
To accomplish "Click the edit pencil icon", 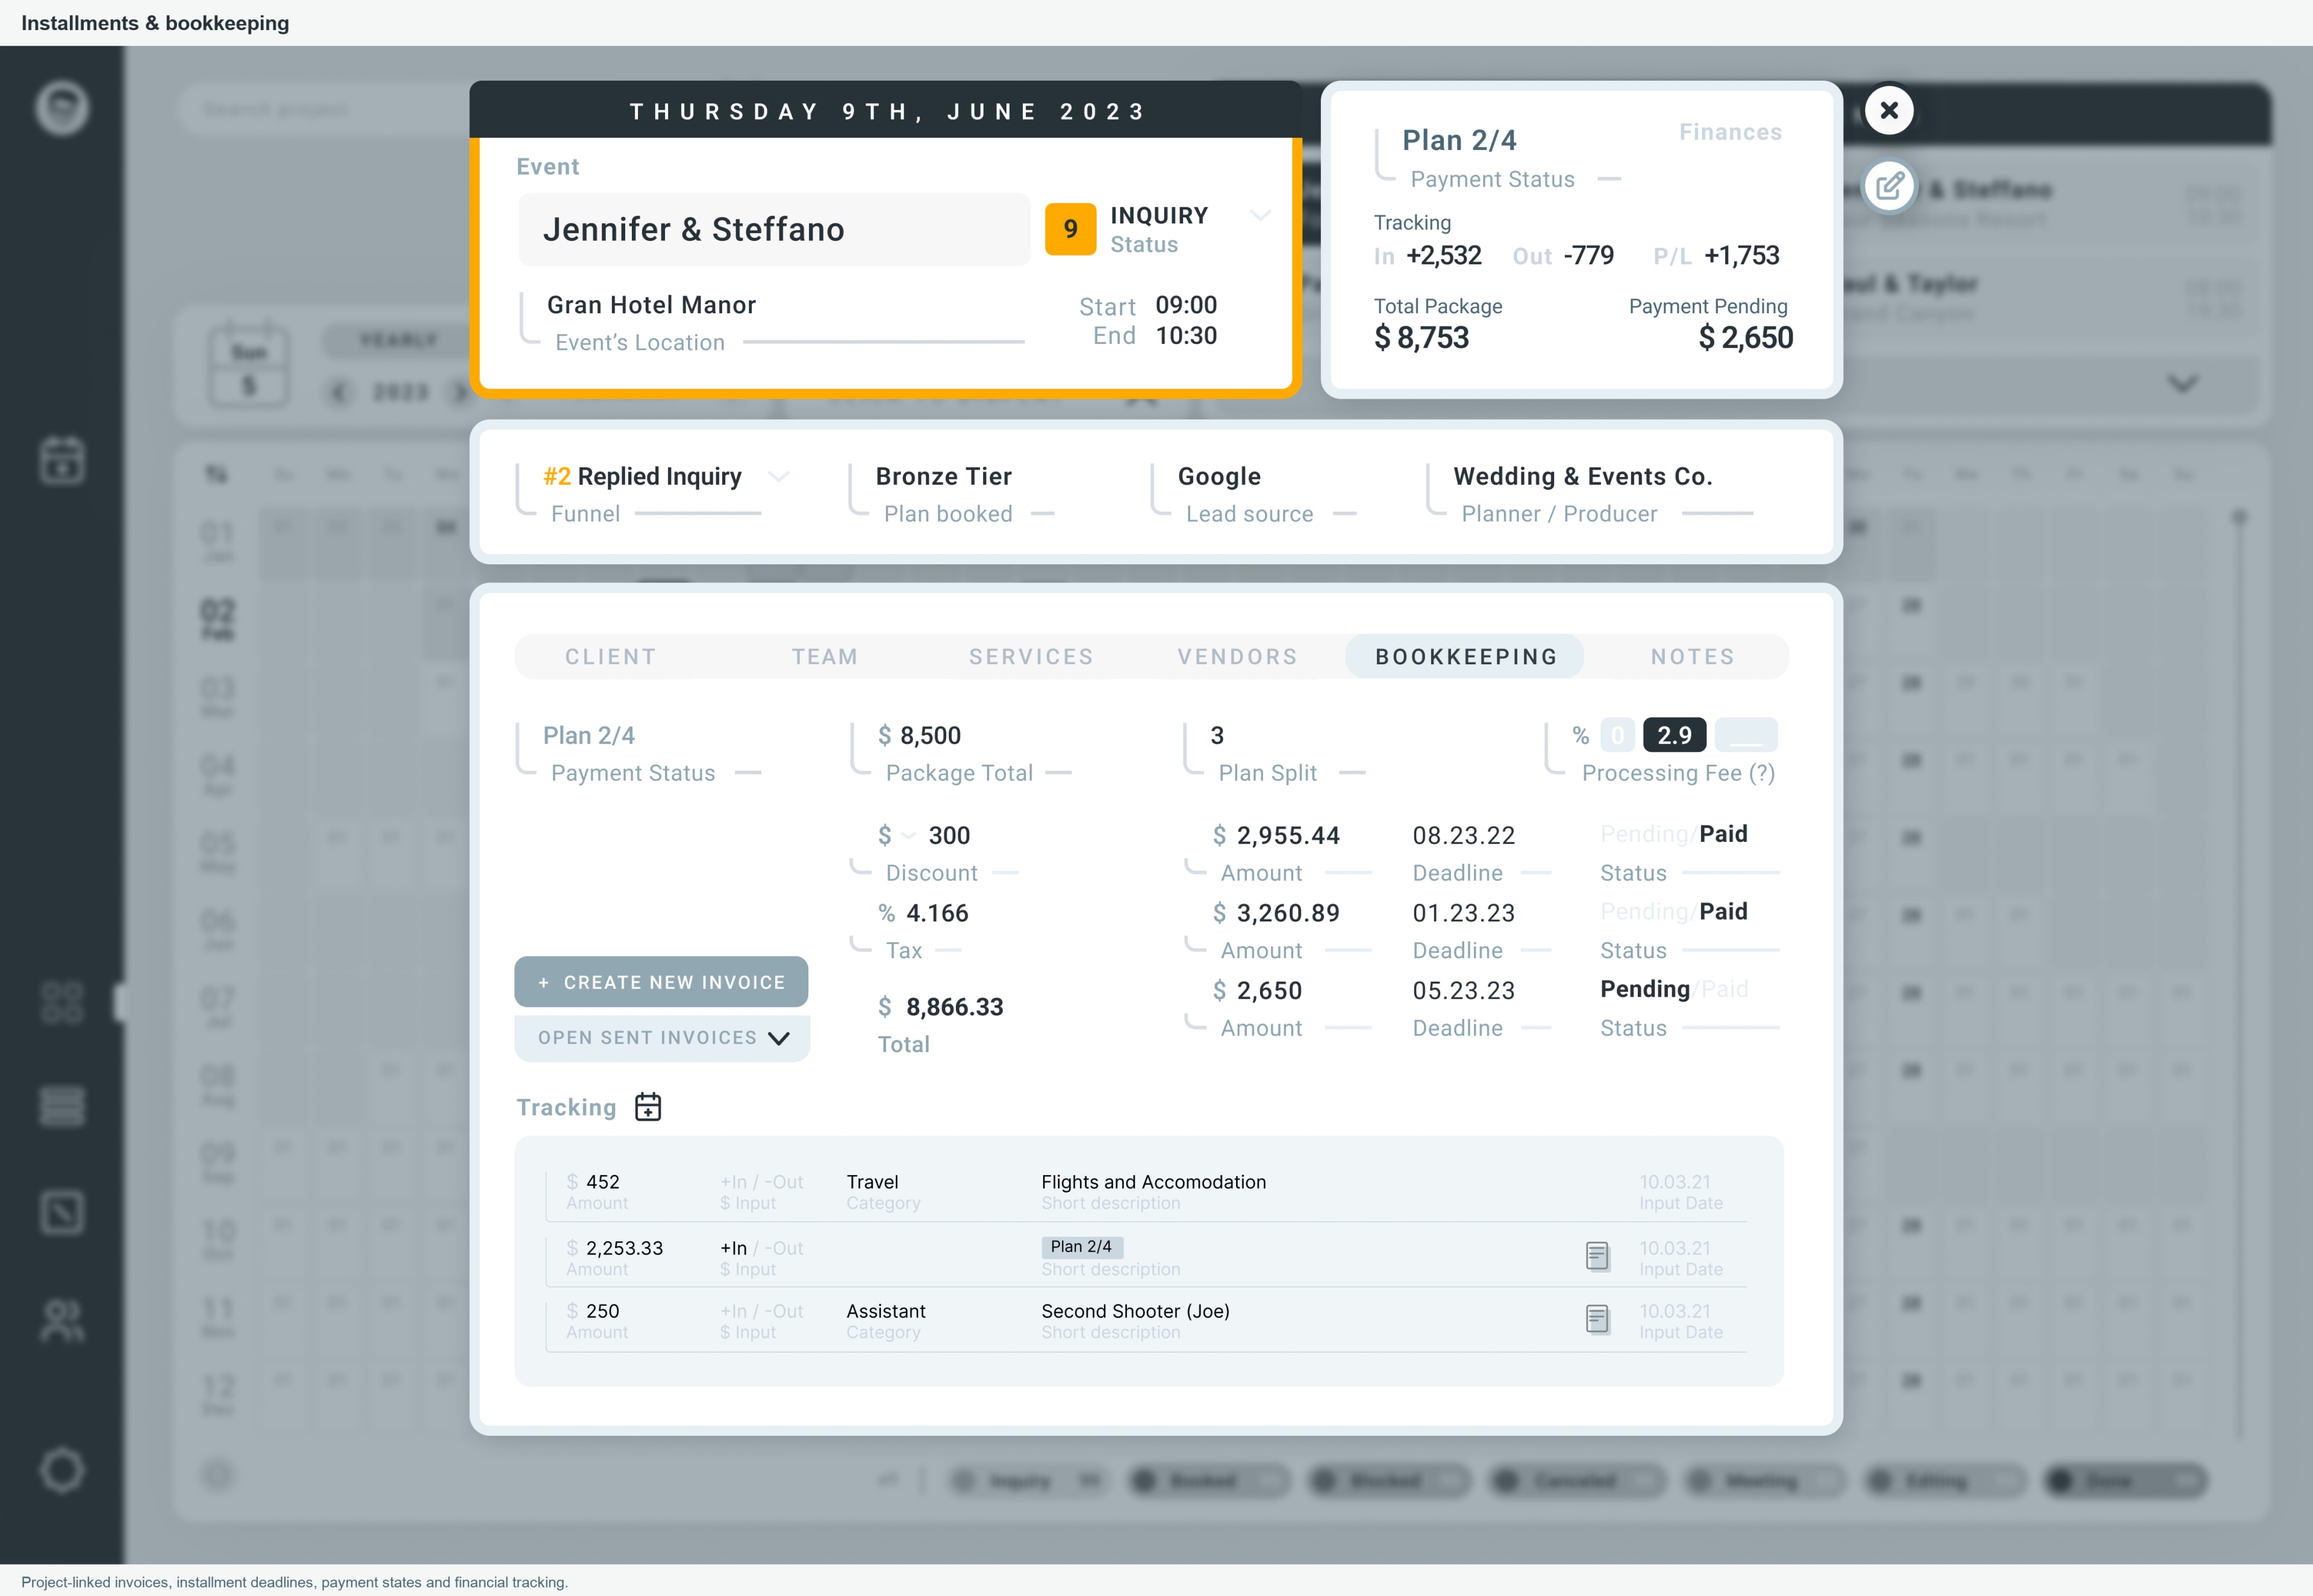I will coord(1889,186).
